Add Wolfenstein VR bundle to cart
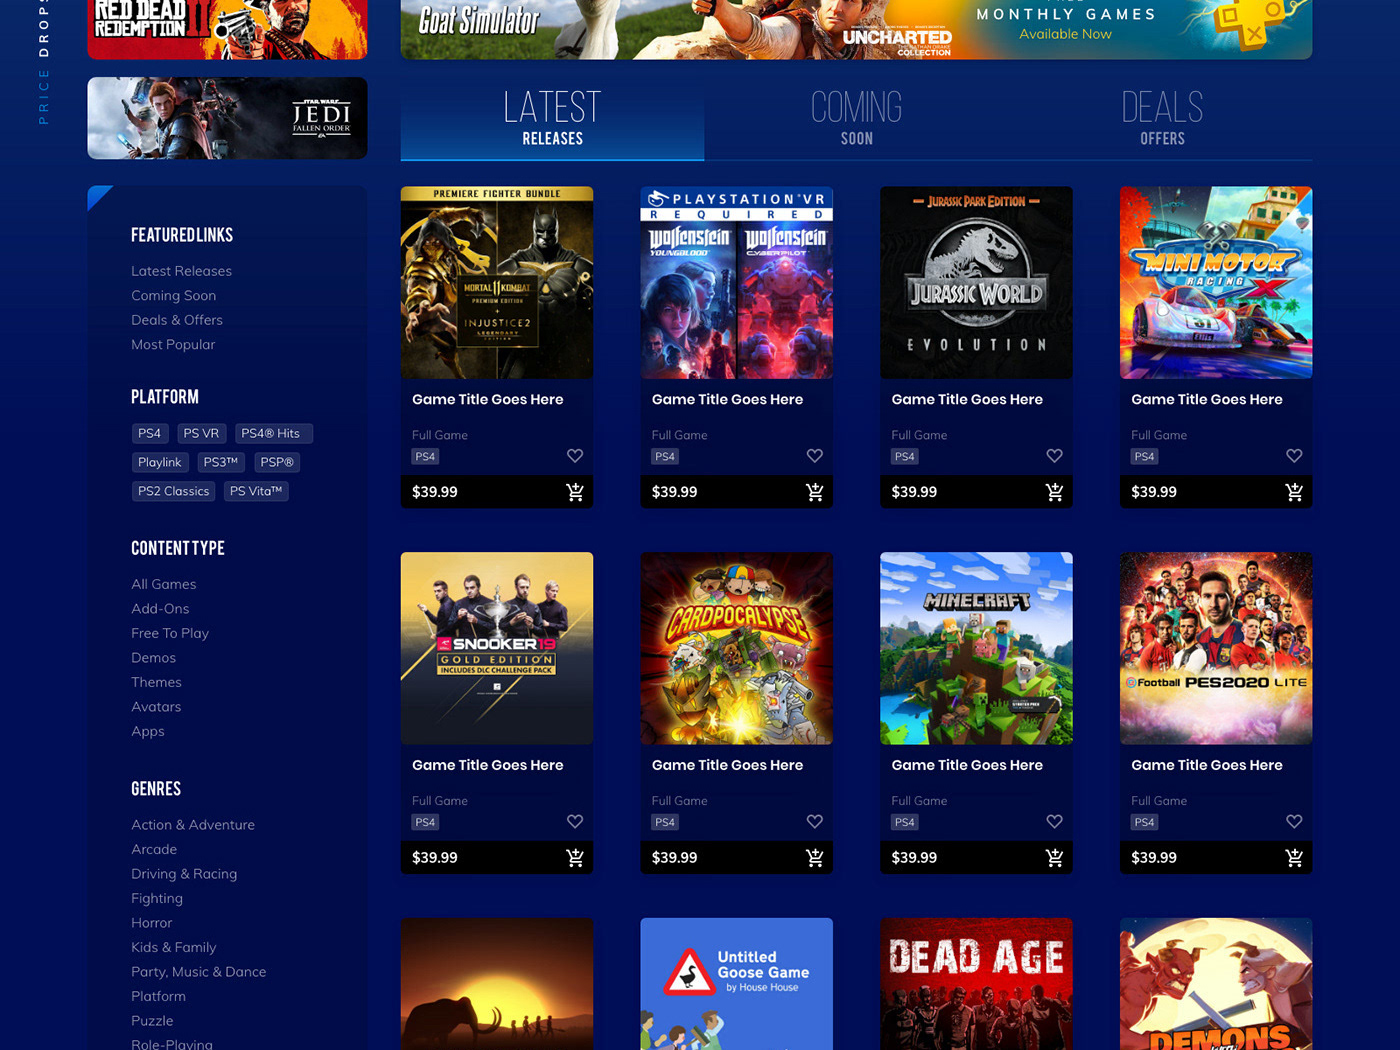This screenshot has height=1050, width=1400. click(x=815, y=492)
